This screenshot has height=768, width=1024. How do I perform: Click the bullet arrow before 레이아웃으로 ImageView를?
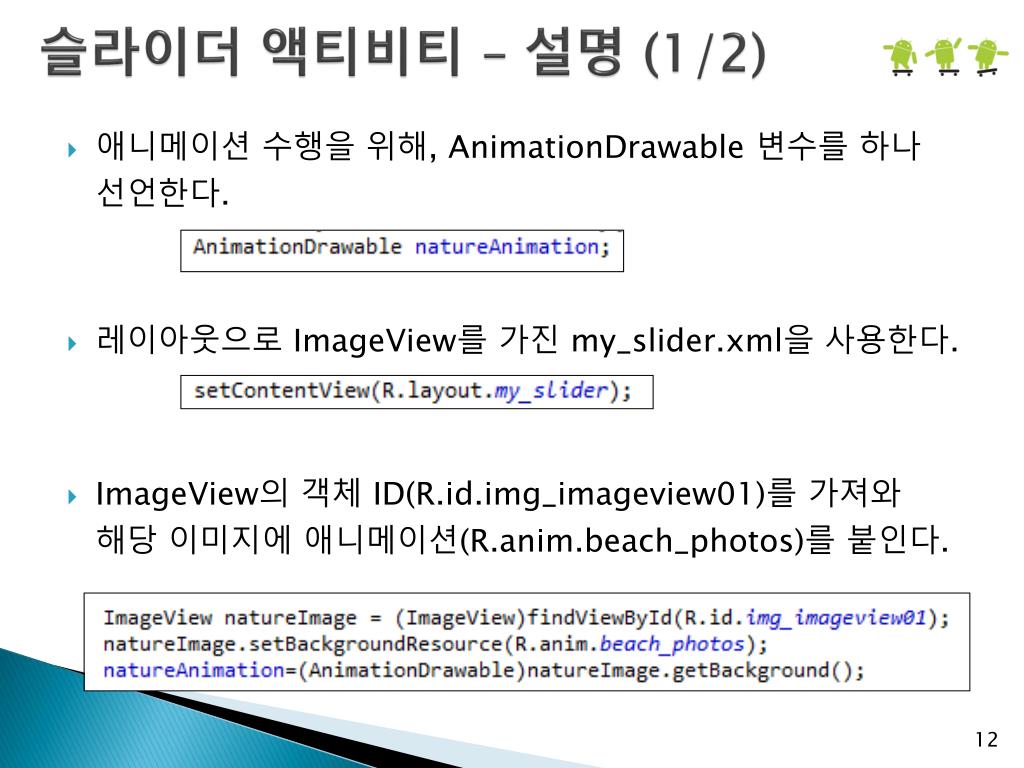click(x=72, y=343)
